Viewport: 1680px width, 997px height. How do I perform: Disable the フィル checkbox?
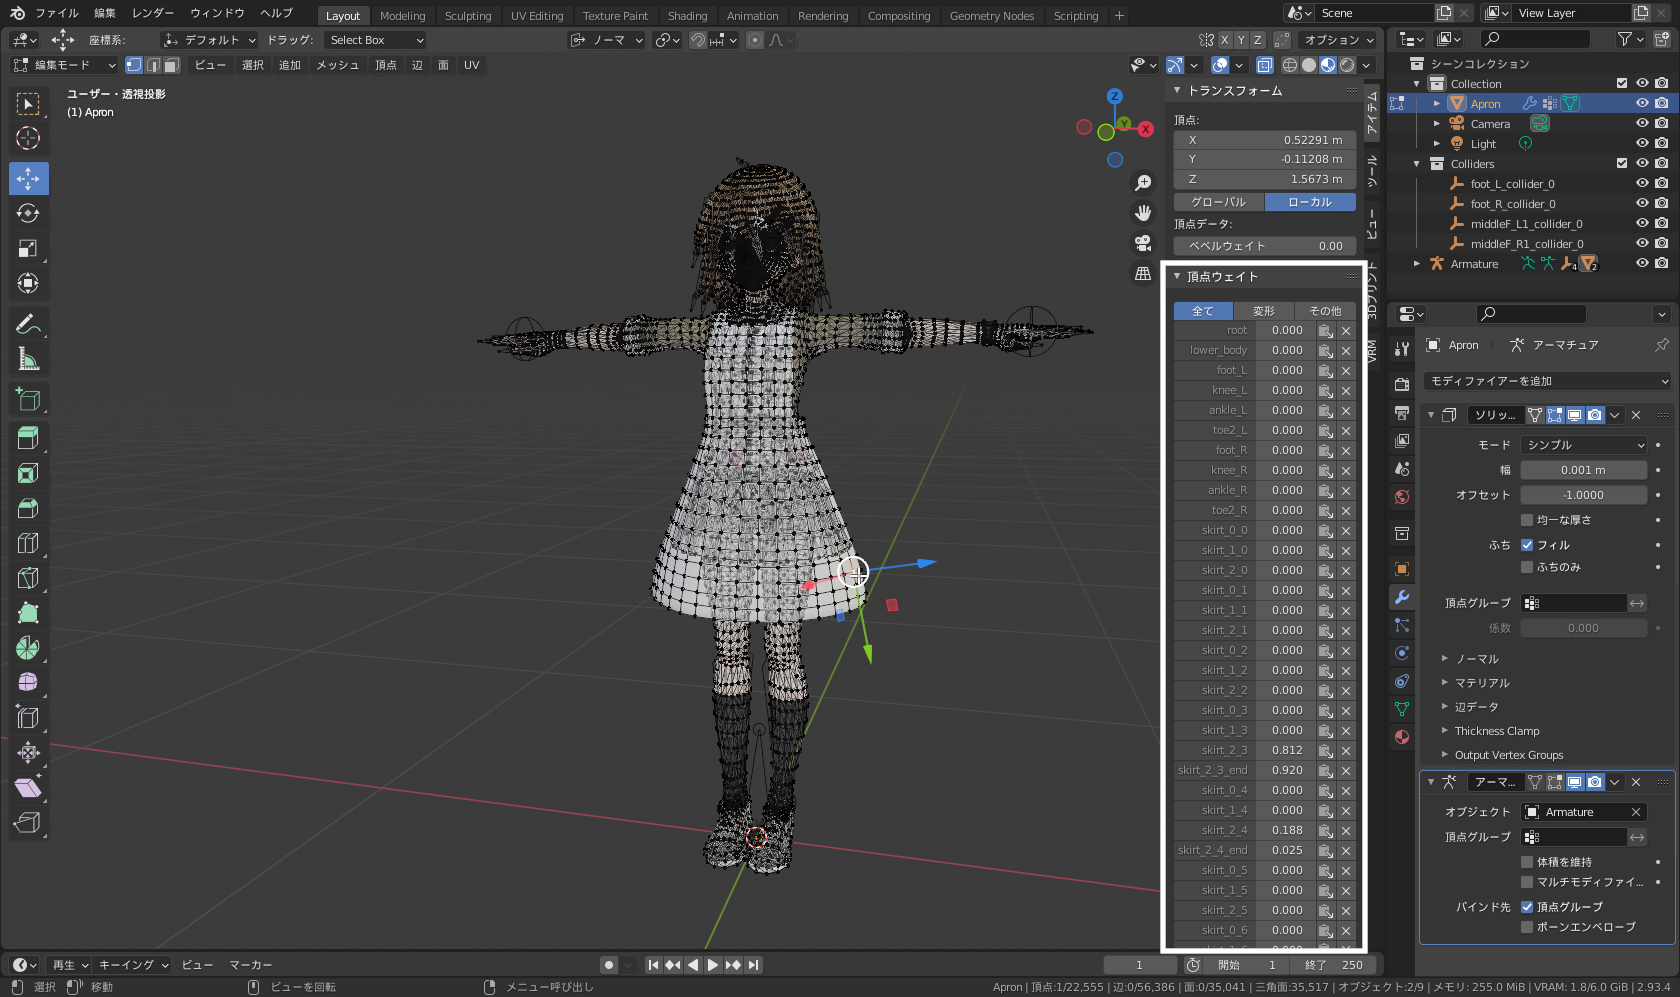[1527, 545]
